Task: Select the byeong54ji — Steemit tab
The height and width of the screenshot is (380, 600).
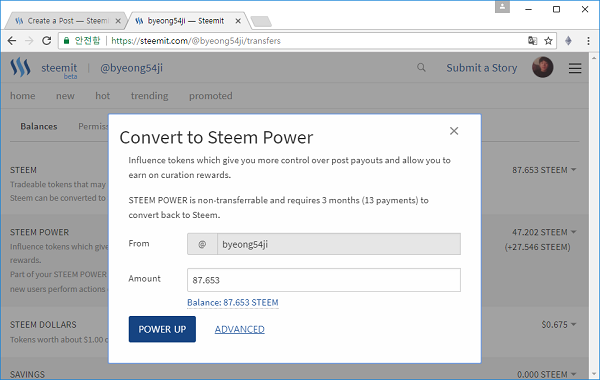Action: [188, 21]
